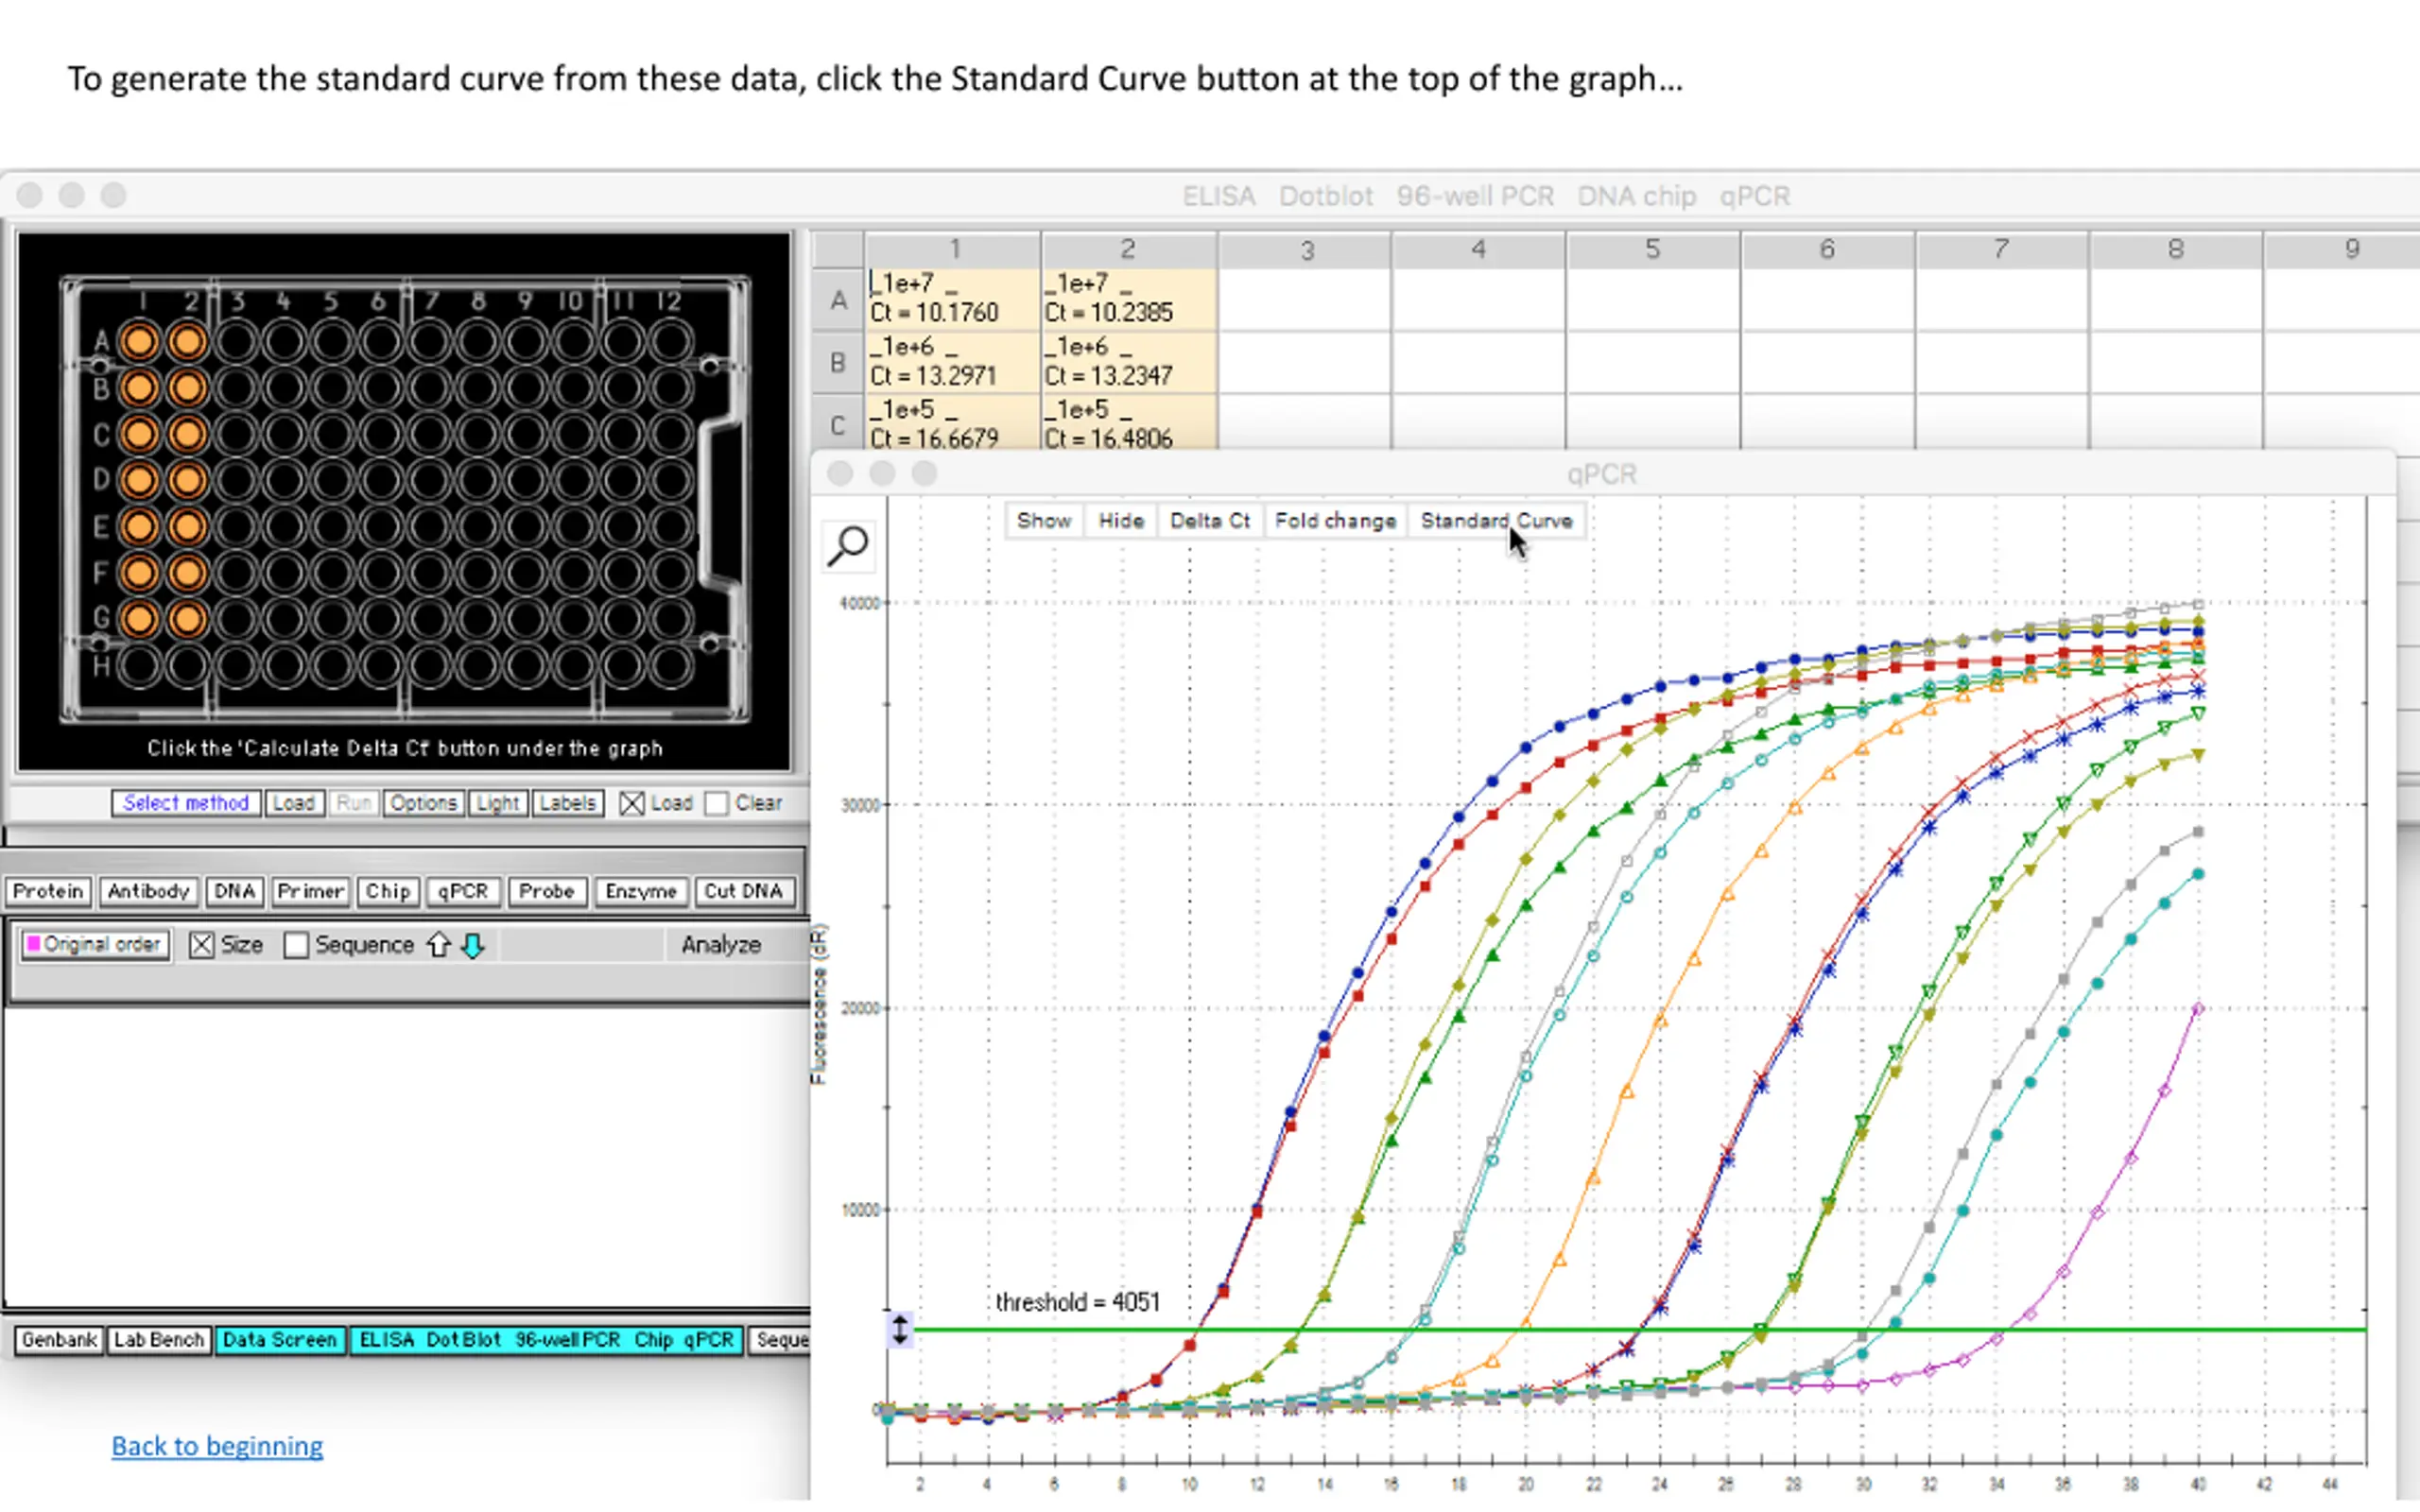The image size is (2420, 1512).
Task: Open the Genbank tab
Action: click(59, 1339)
